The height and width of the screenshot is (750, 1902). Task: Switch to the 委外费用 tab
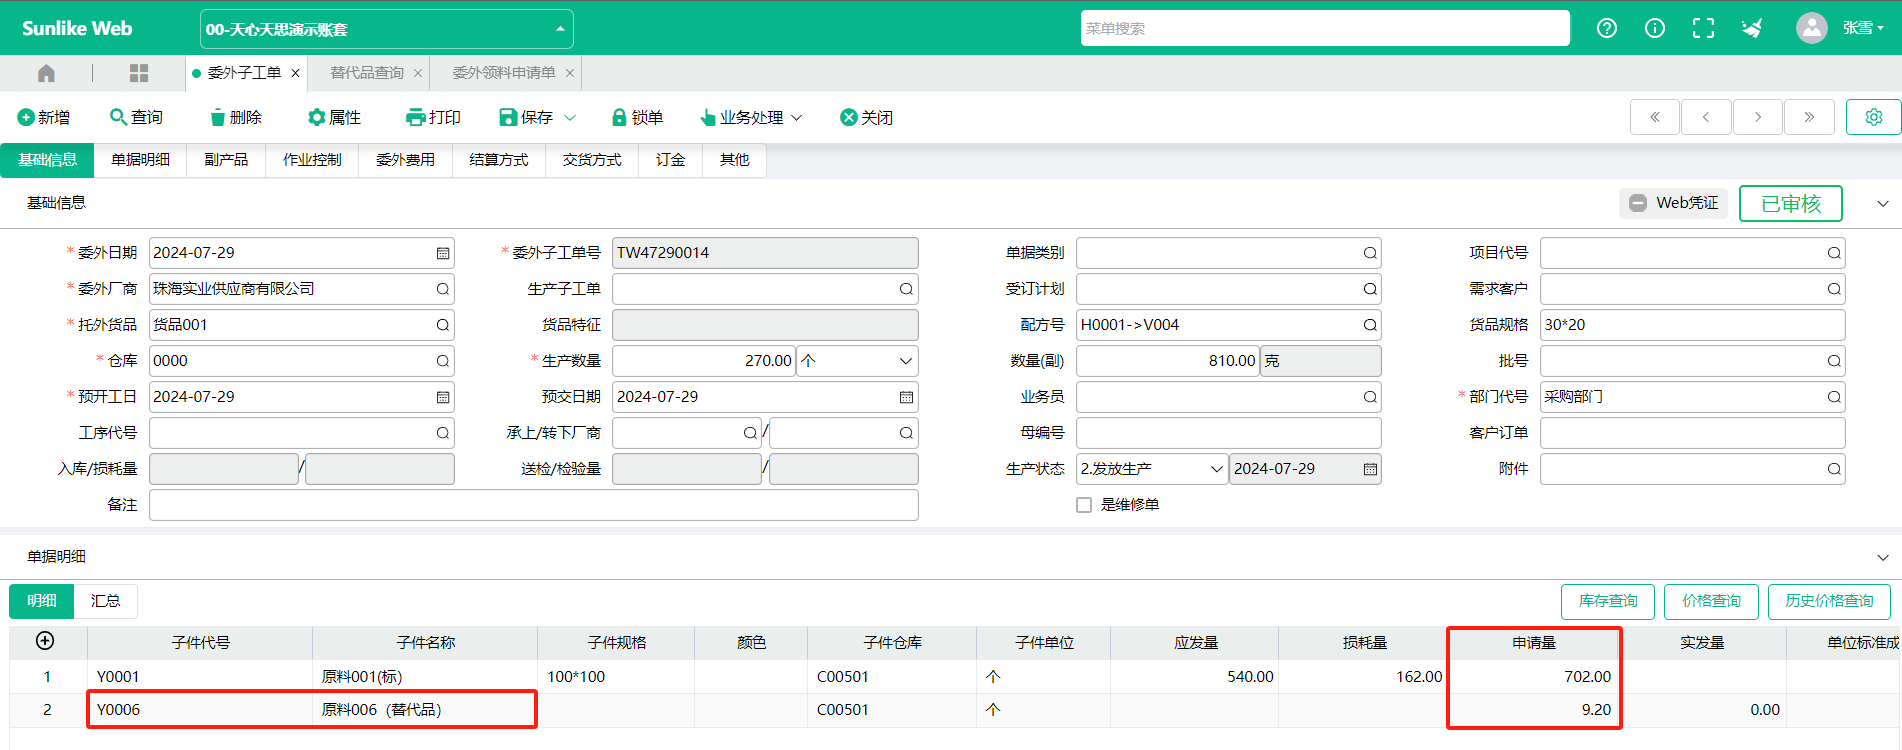(405, 160)
